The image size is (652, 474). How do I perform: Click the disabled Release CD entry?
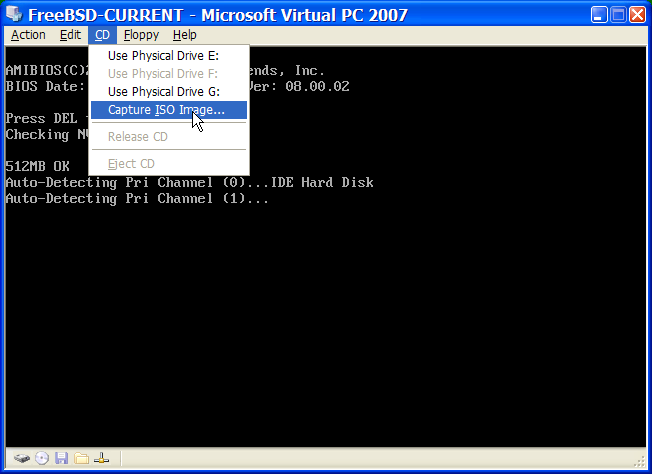137,137
